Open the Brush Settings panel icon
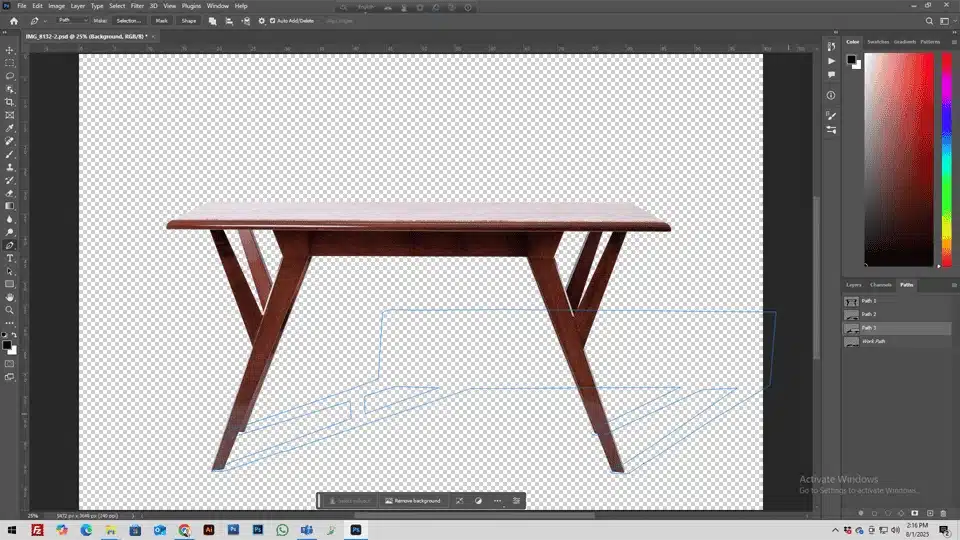 (831, 116)
